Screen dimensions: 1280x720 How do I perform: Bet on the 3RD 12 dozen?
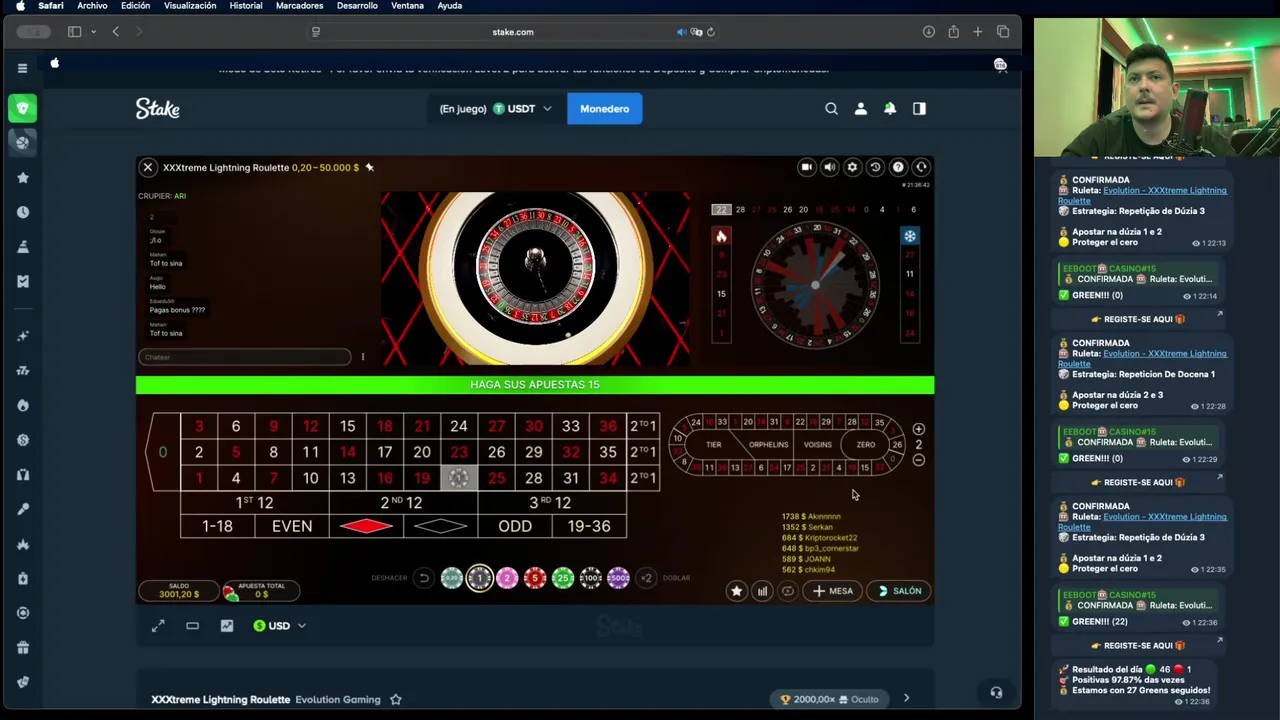[x=550, y=503]
